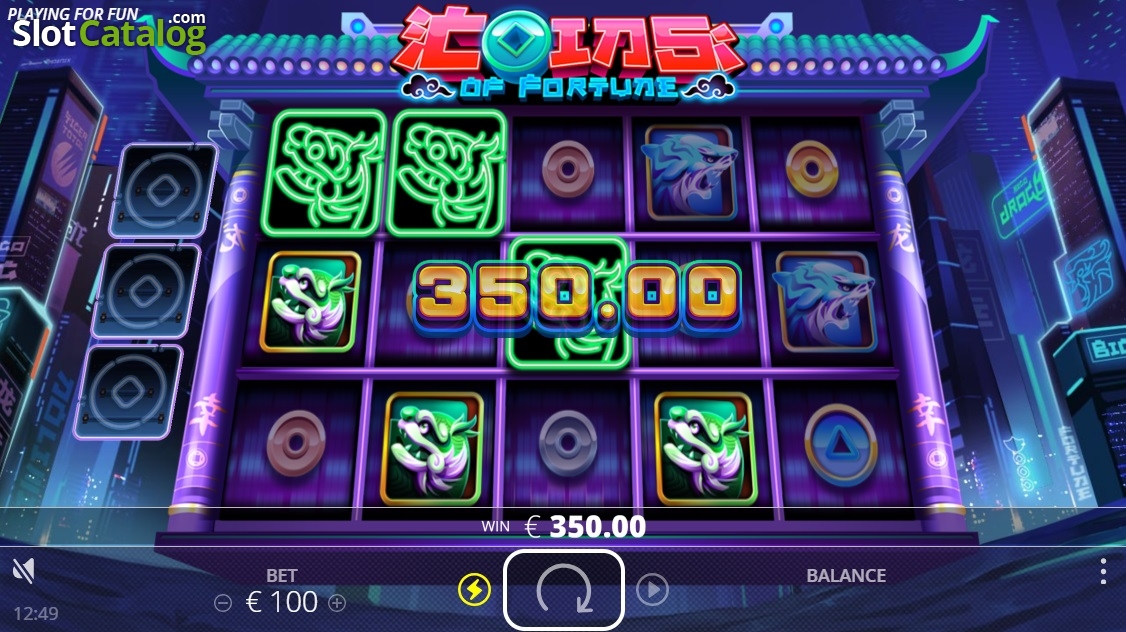
Task: Select the gold coin symbol on top row
Action: 811,169
